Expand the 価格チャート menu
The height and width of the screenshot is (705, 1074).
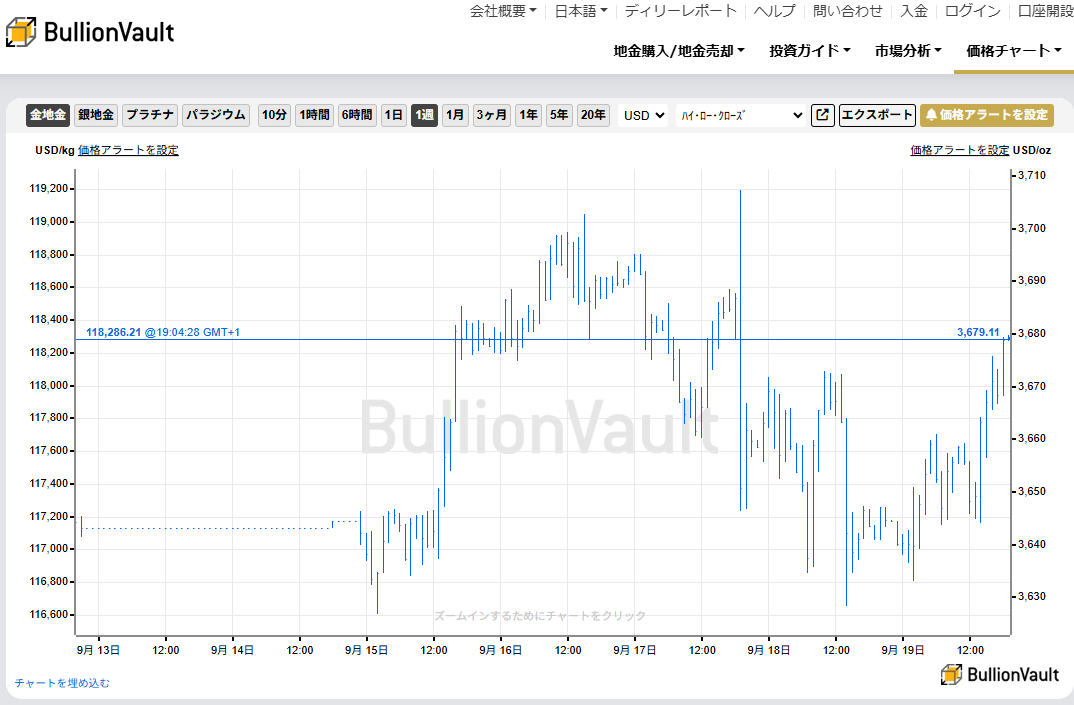(1014, 51)
